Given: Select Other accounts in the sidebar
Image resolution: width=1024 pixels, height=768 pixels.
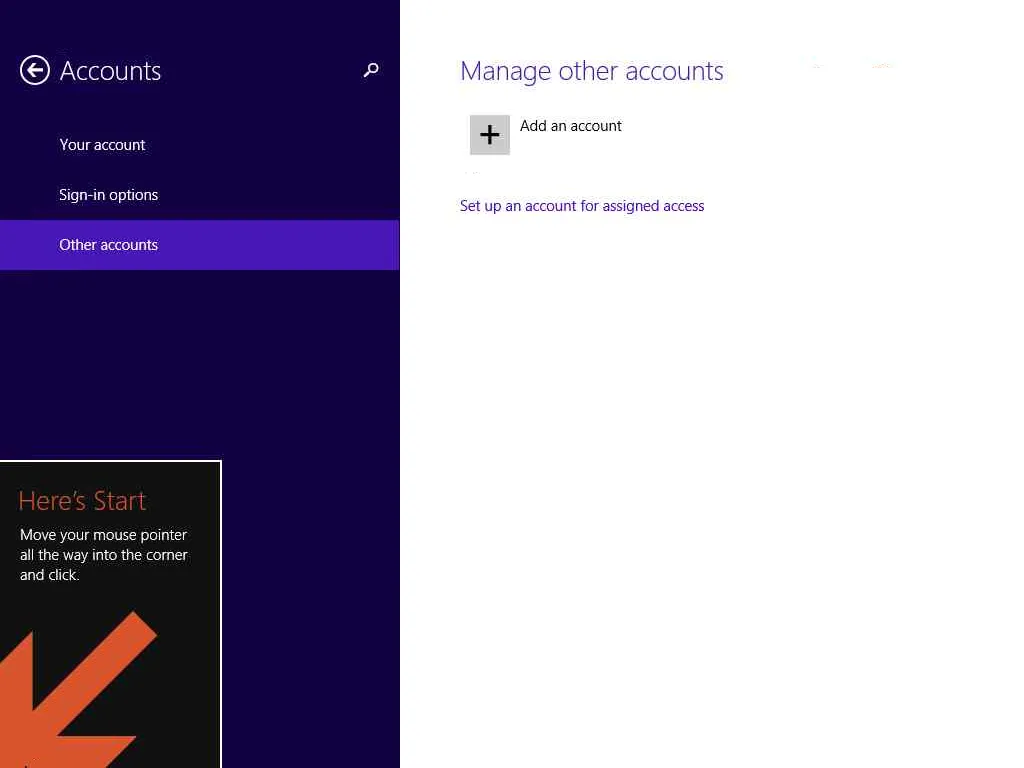Looking at the screenshot, I should coord(108,245).
